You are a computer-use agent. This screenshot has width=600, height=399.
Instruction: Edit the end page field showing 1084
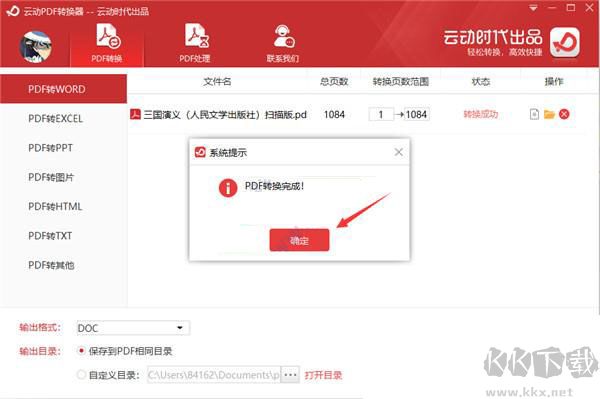417,114
